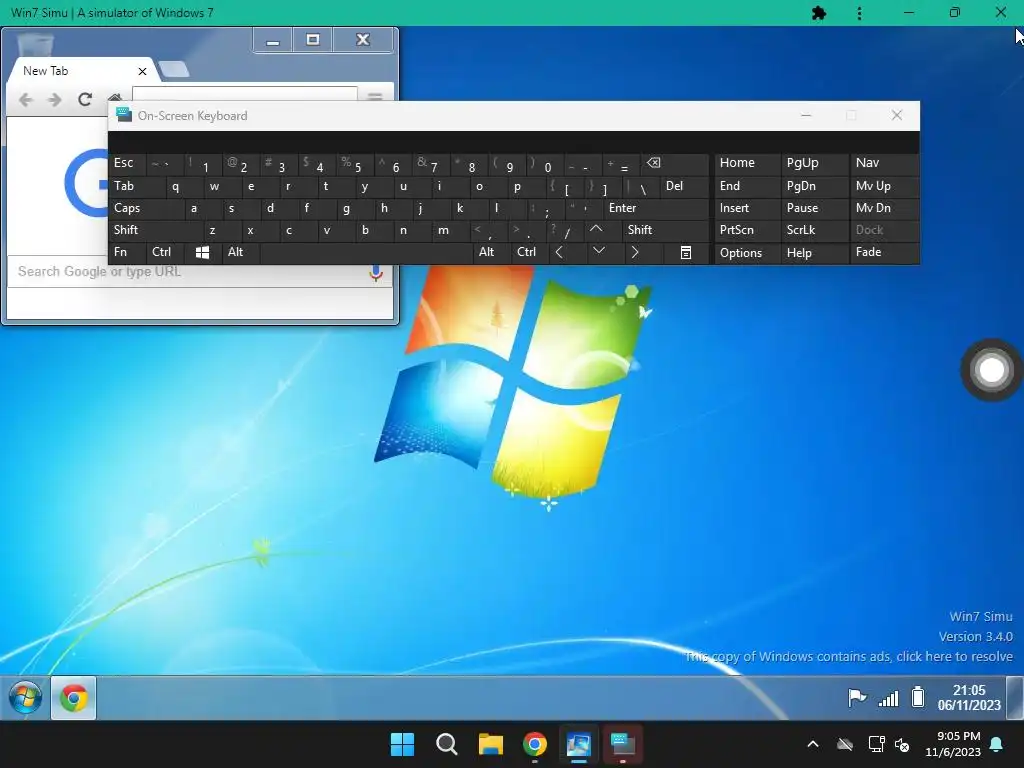Open the three-dot menu in title bar
Viewport: 1024px width, 768px height.
tap(859, 12)
